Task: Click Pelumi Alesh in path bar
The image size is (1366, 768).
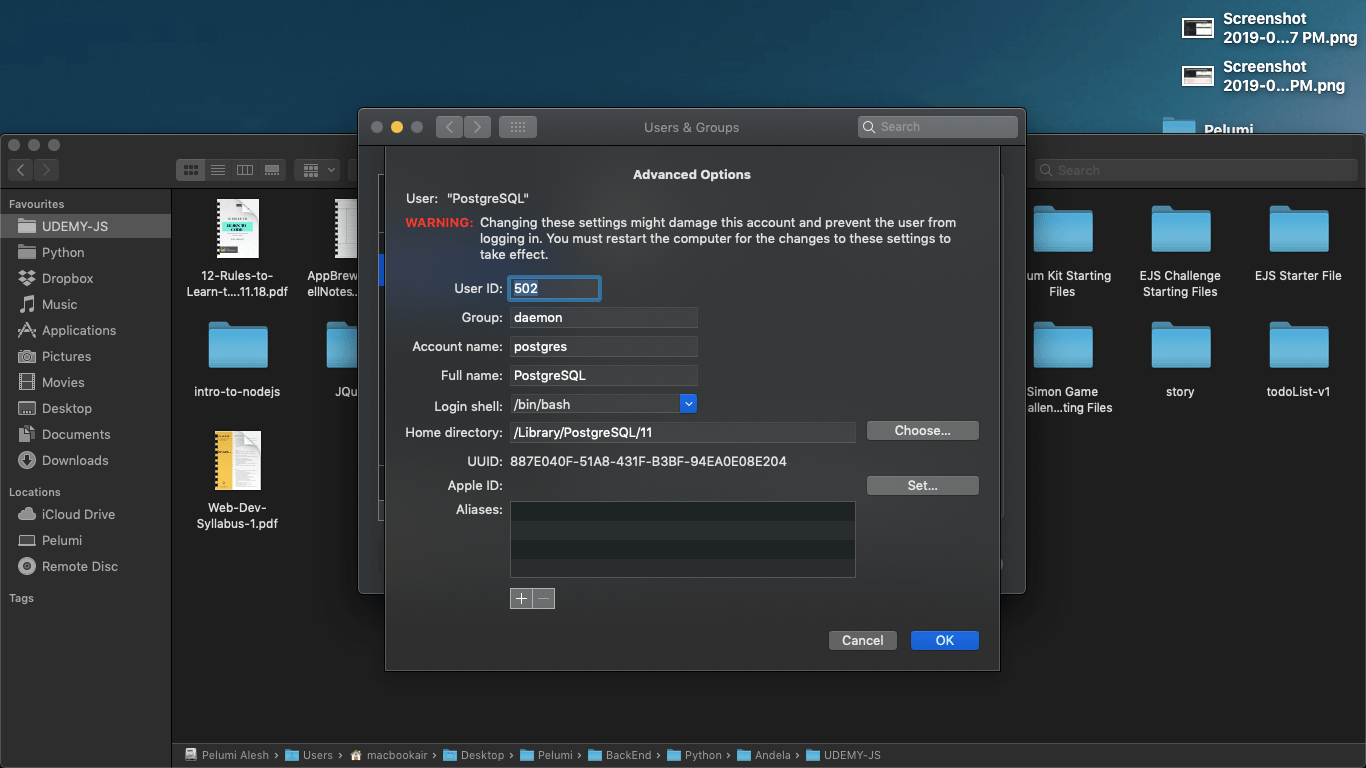Action: coord(227,755)
